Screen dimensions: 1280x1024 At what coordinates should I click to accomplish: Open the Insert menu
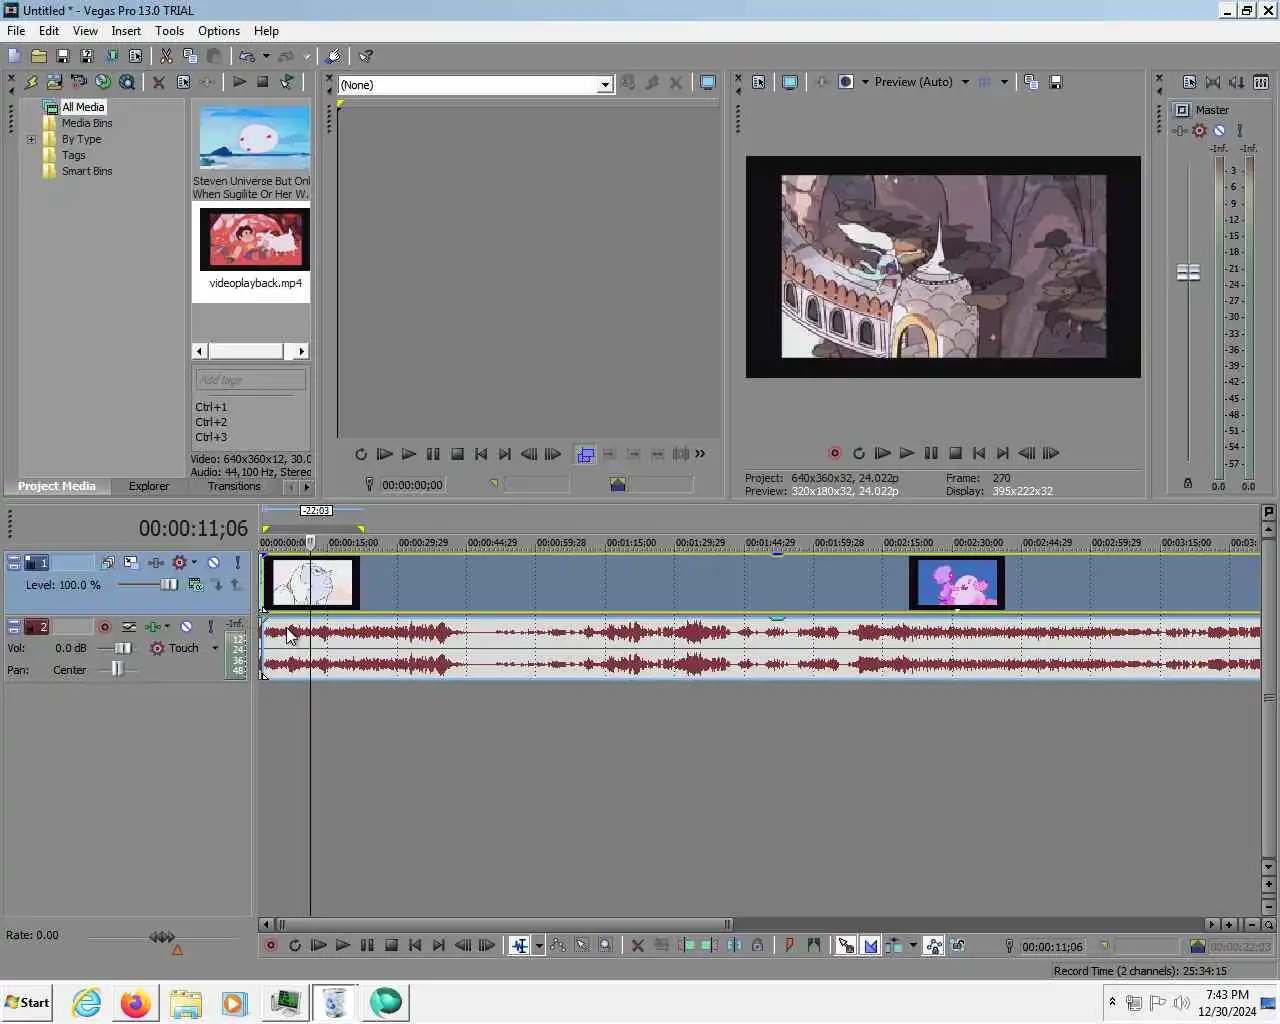(126, 31)
